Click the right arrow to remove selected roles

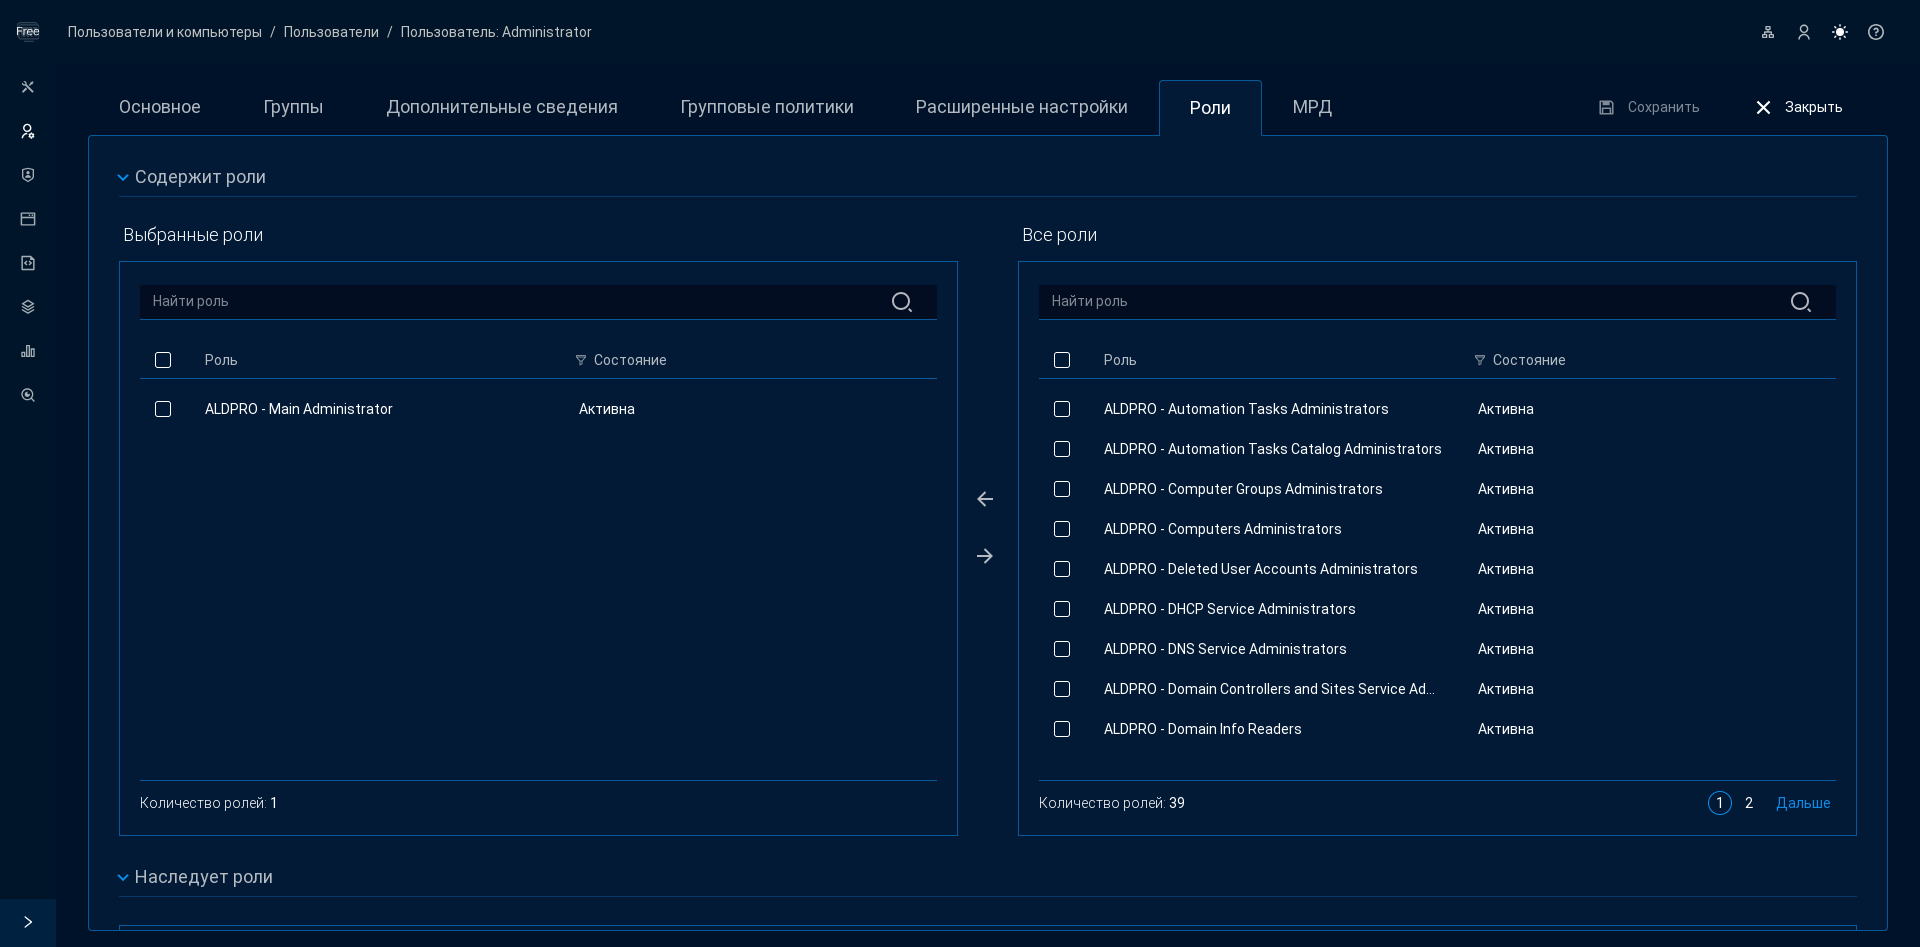click(985, 556)
